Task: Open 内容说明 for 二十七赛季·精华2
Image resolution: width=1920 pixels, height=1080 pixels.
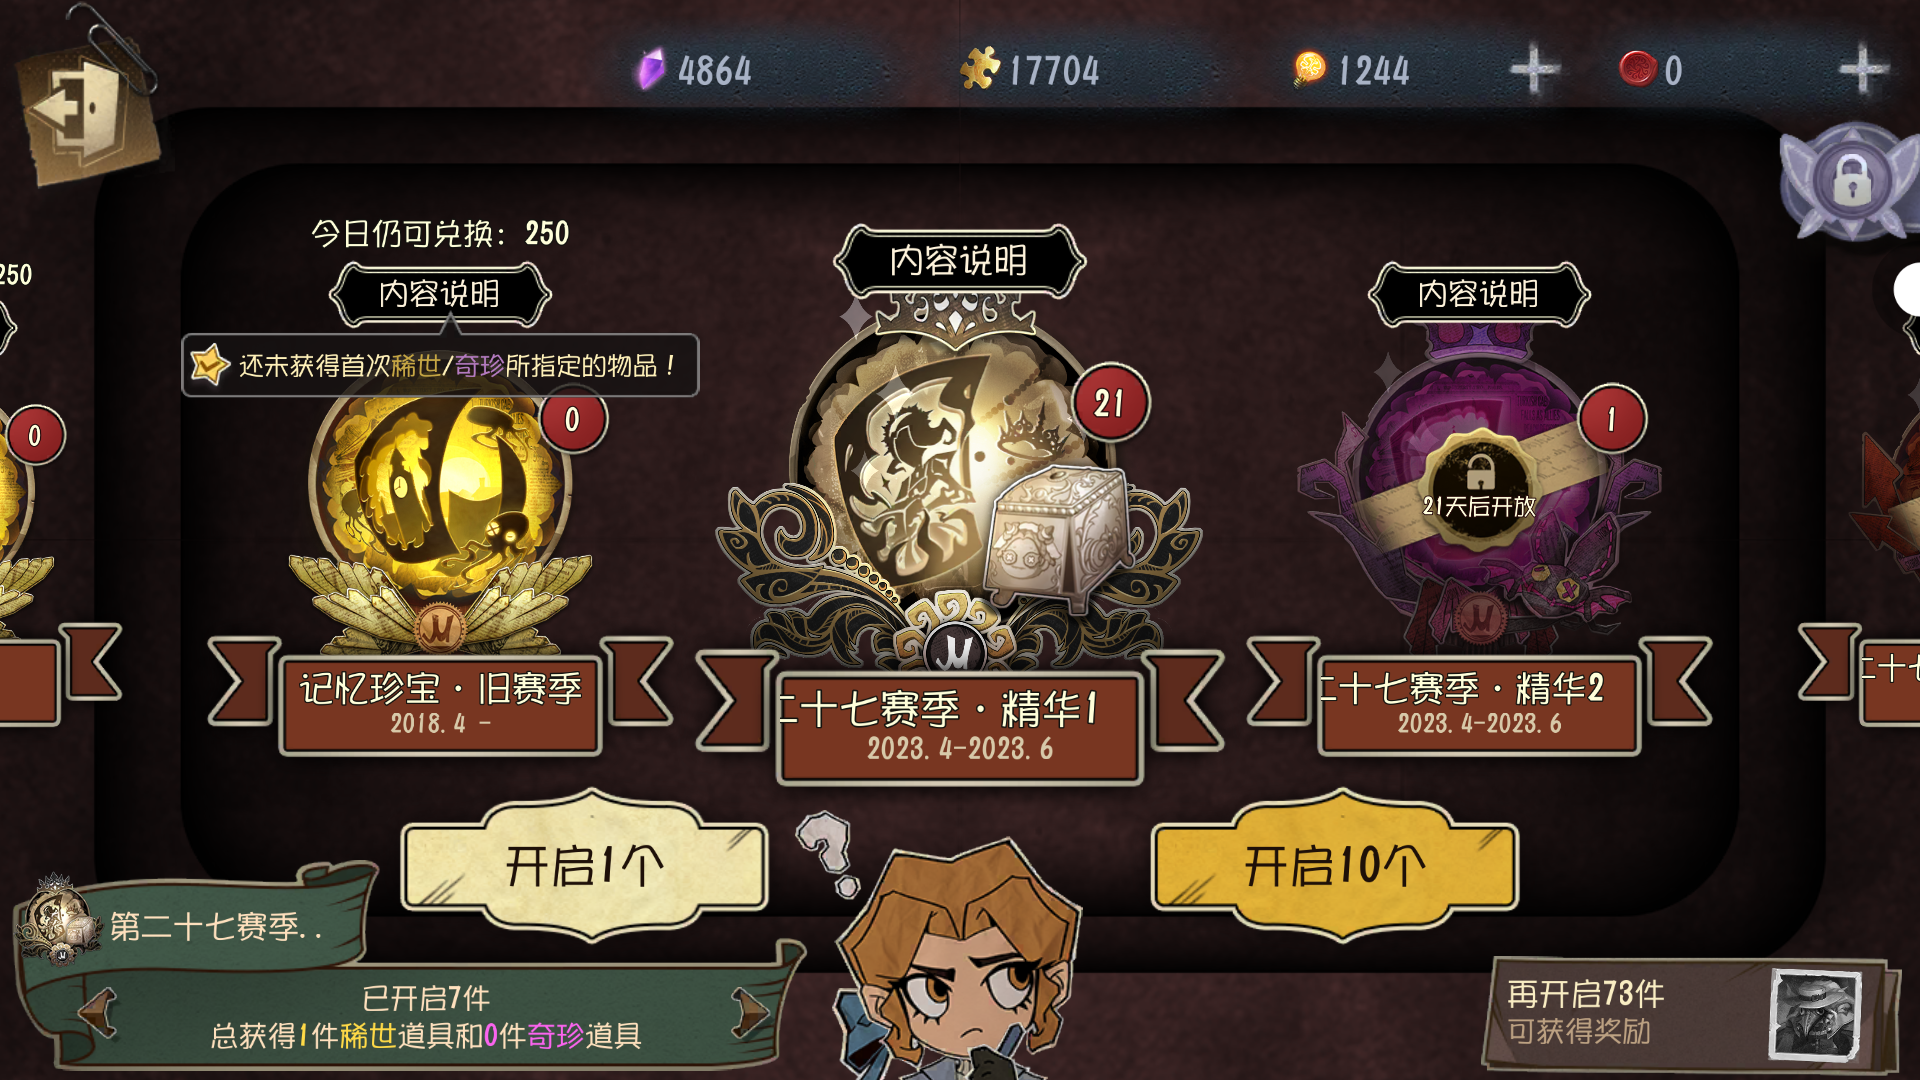Action: coord(1478,294)
